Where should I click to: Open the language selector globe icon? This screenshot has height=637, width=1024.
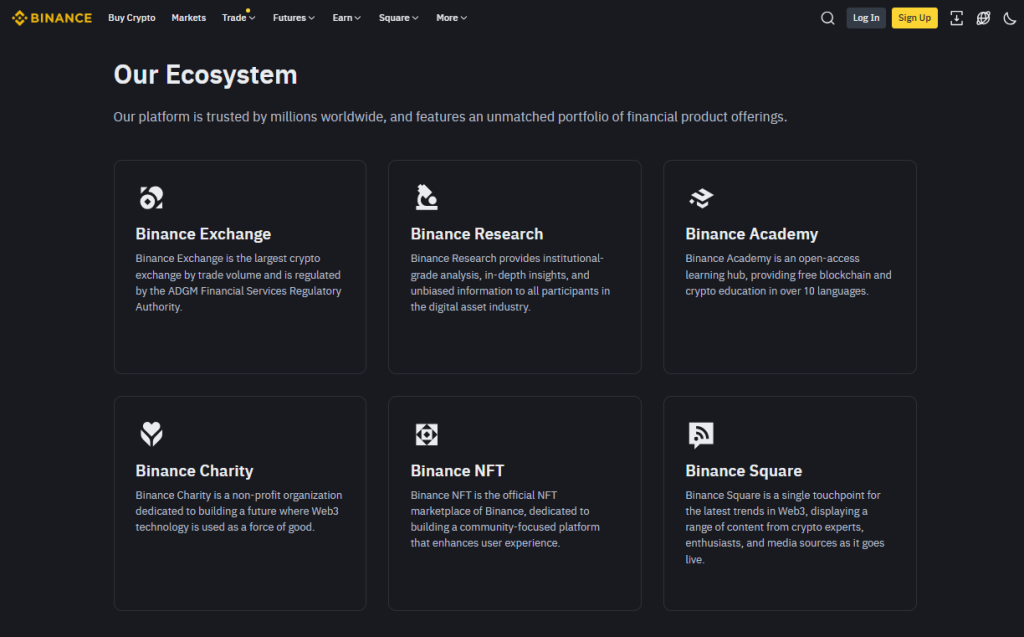[982, 17]
